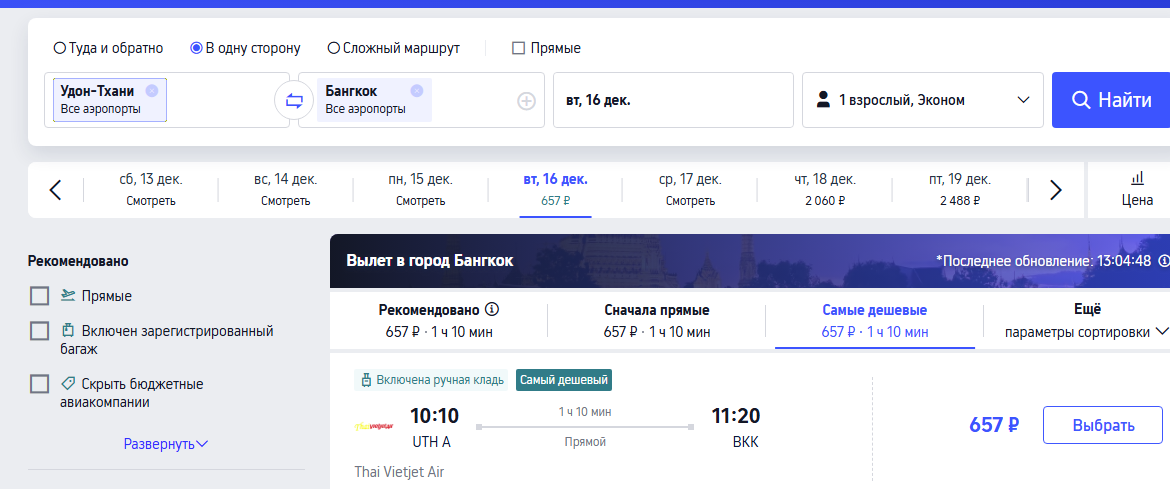Clear Бангкок destination chip
This screenshot has height=489, width=1170.
416,91
